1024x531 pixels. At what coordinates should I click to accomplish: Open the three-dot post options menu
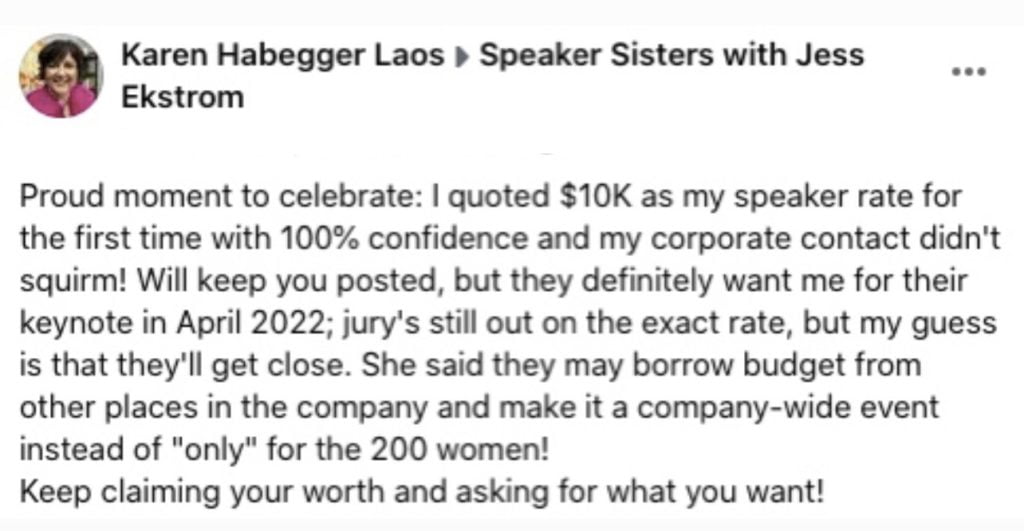click(x=968, y=71)
